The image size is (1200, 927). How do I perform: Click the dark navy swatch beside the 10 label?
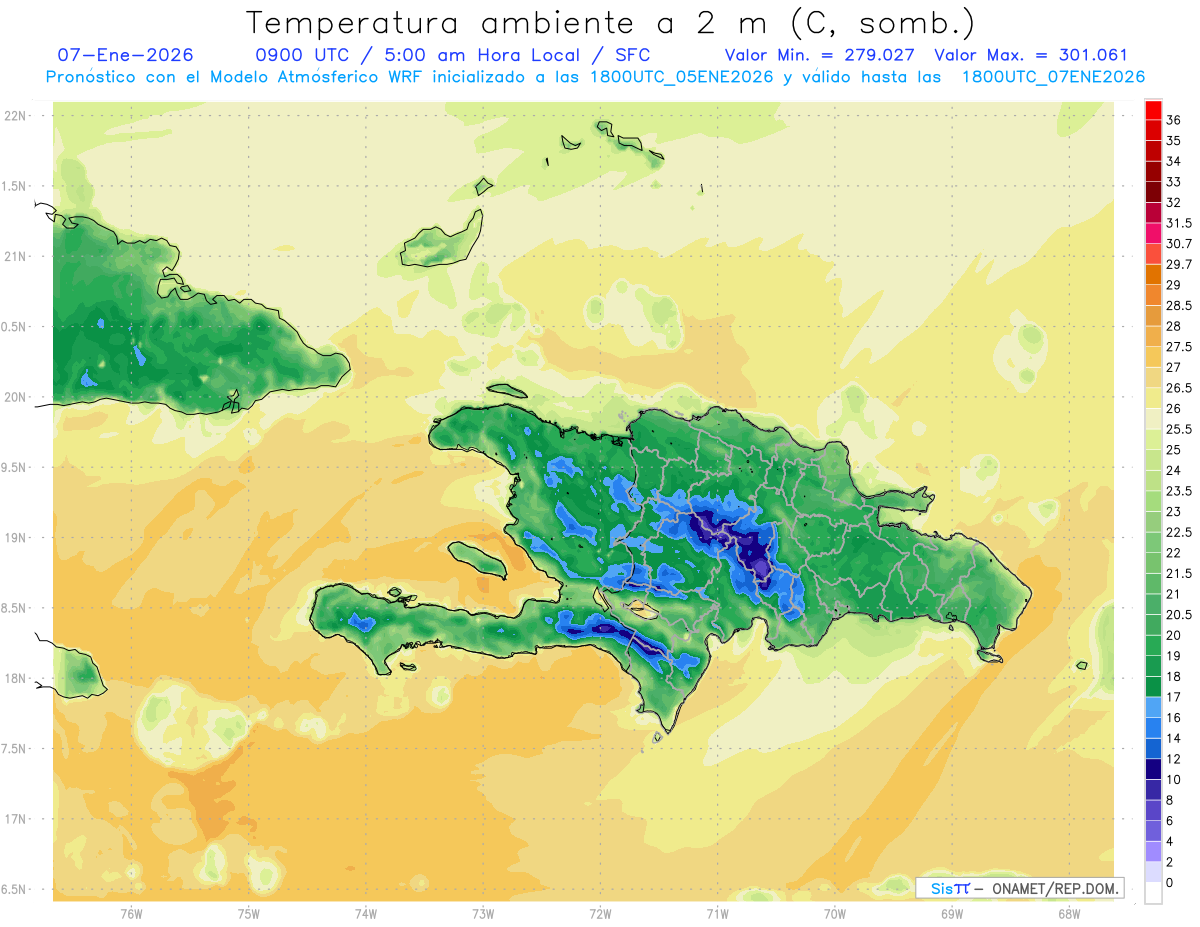click(1153, 770)
